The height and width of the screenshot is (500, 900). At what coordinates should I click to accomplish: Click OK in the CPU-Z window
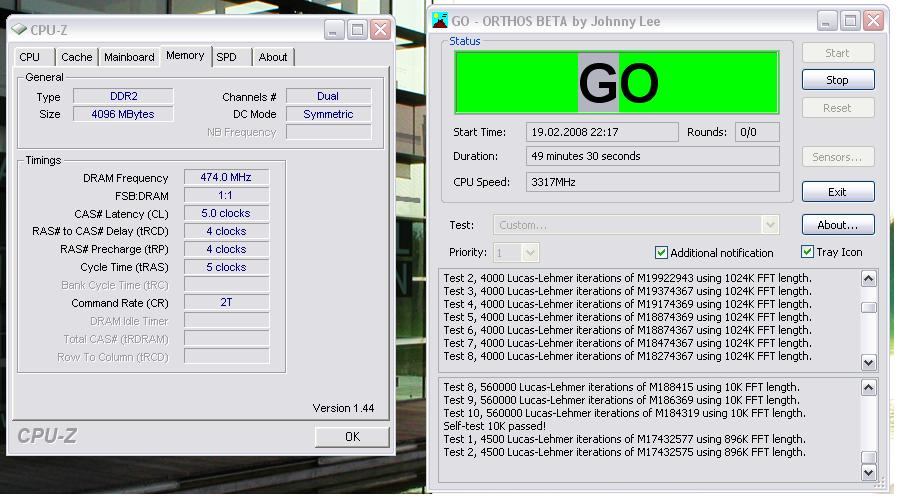352,437
